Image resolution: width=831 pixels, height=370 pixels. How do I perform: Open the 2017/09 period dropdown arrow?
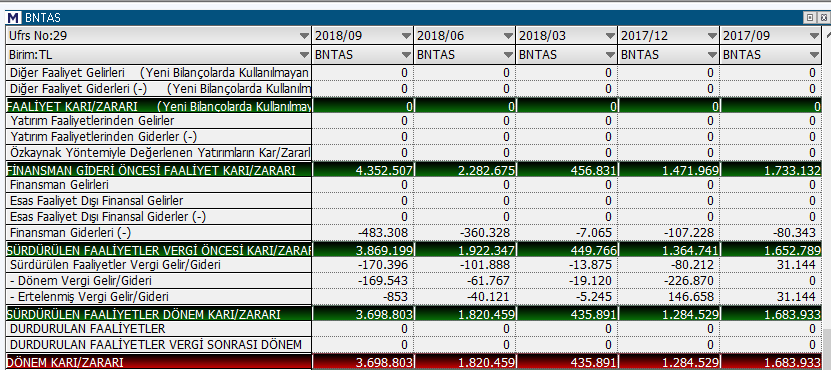[815, 36]
